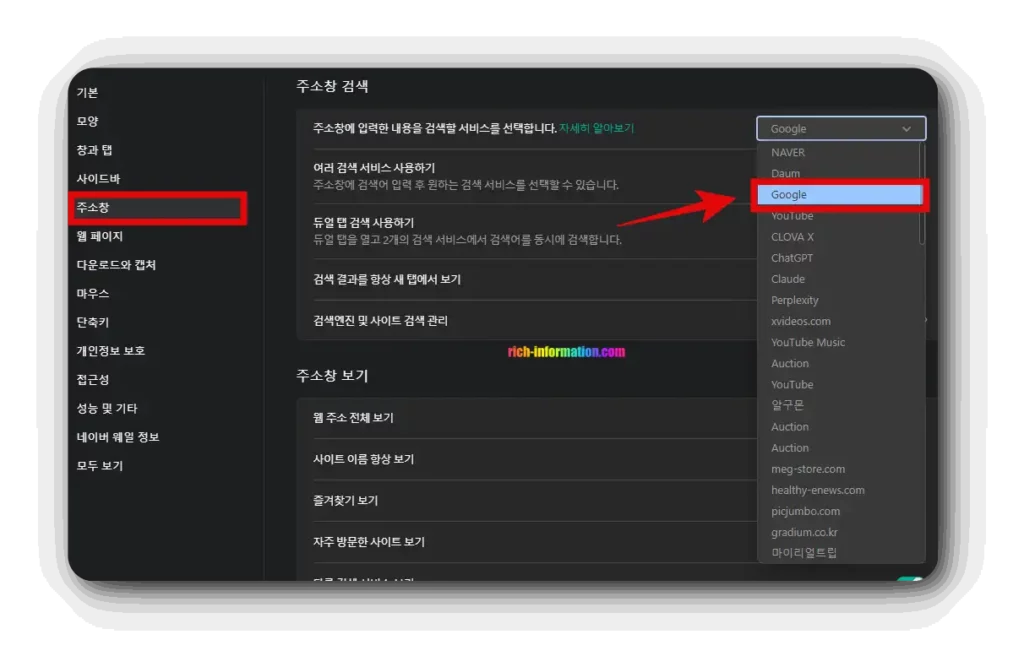1024x667 pixels.
Task: Click the 자주 방문한 사이트 보기 row
Action: [526, 542]
